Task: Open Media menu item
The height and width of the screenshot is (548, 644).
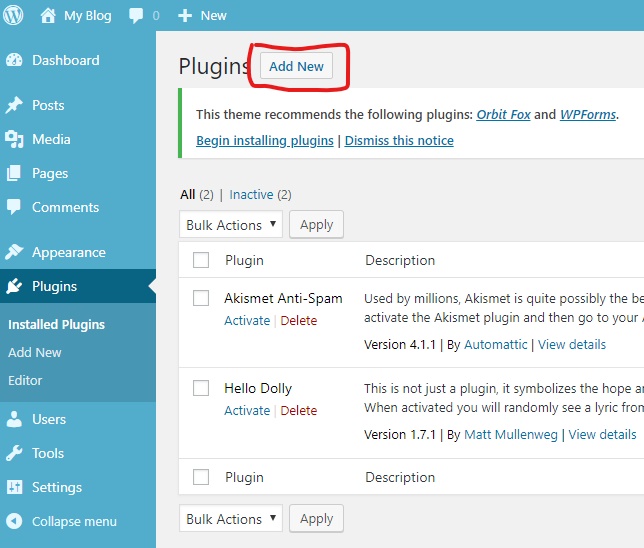Action: [51, 140]
